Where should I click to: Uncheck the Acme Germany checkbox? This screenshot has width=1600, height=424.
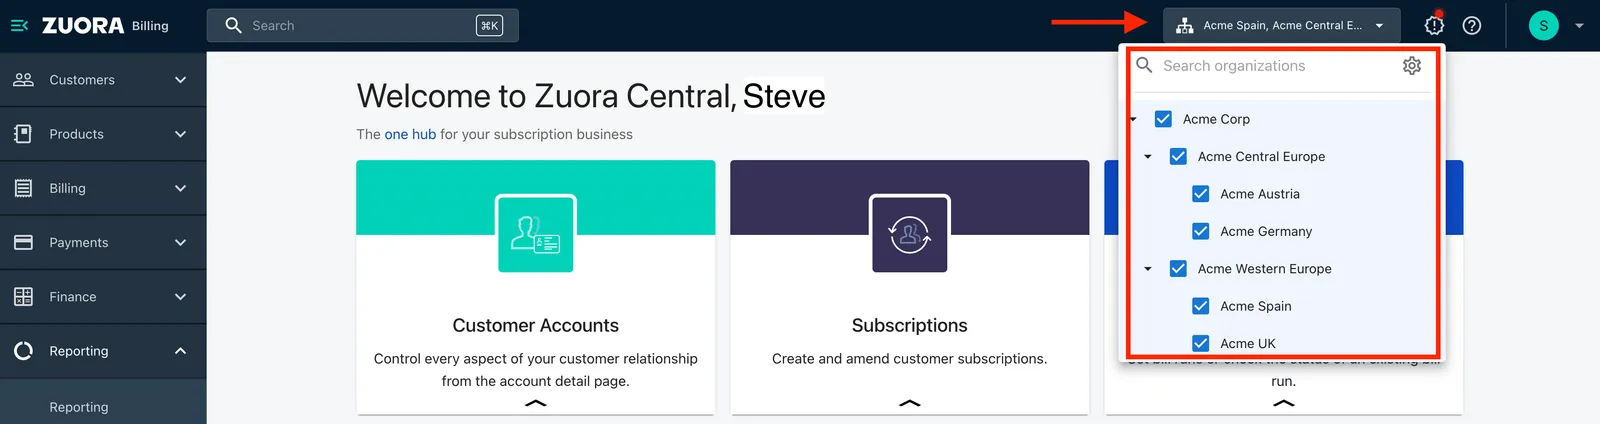click(1201, 231)
